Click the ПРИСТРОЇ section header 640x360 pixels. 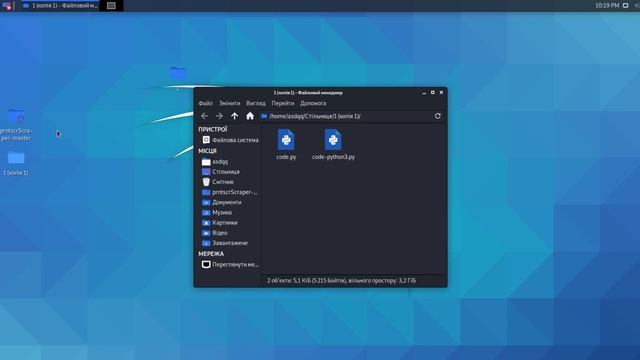(x=213, y=129)
